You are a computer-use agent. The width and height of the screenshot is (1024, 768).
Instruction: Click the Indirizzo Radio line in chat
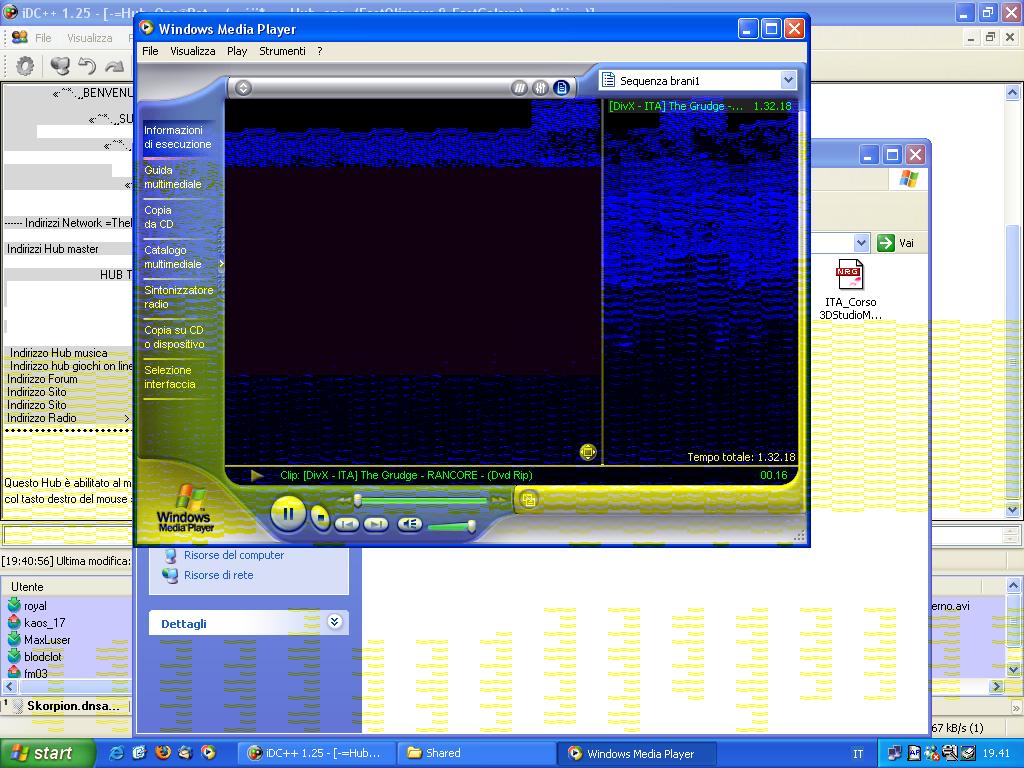(x=42, y=418)
